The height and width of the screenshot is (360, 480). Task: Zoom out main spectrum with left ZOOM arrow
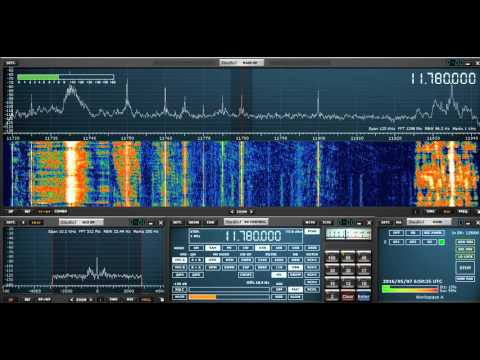pyautogui.click(x=232, y=212)
